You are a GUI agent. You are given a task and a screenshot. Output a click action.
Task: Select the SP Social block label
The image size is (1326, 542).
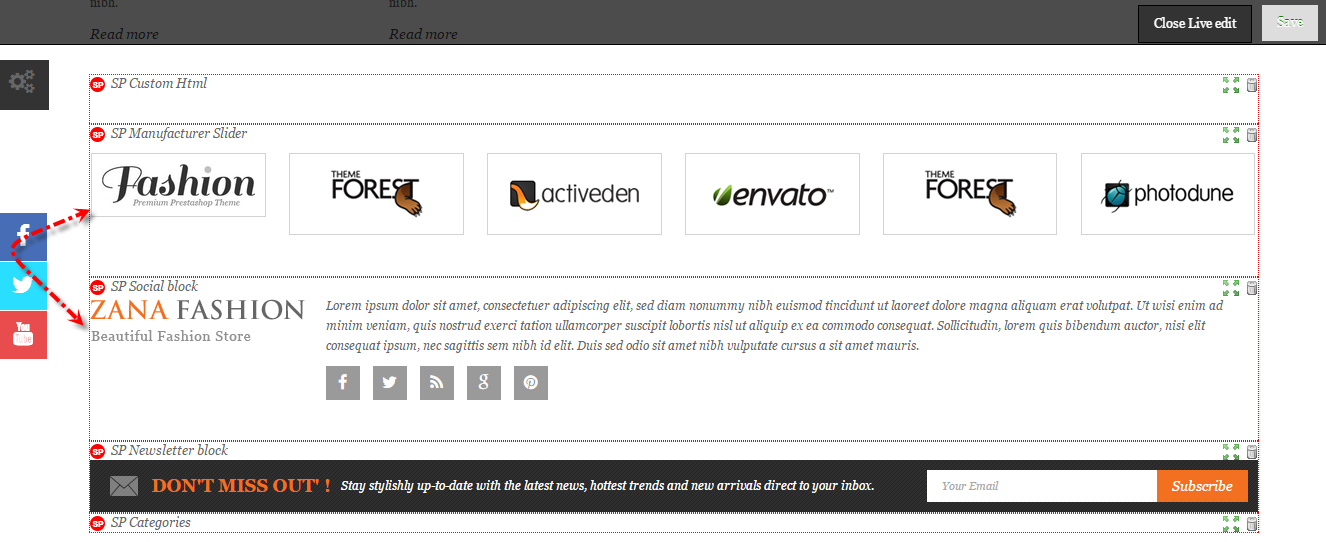coord(155,287)
